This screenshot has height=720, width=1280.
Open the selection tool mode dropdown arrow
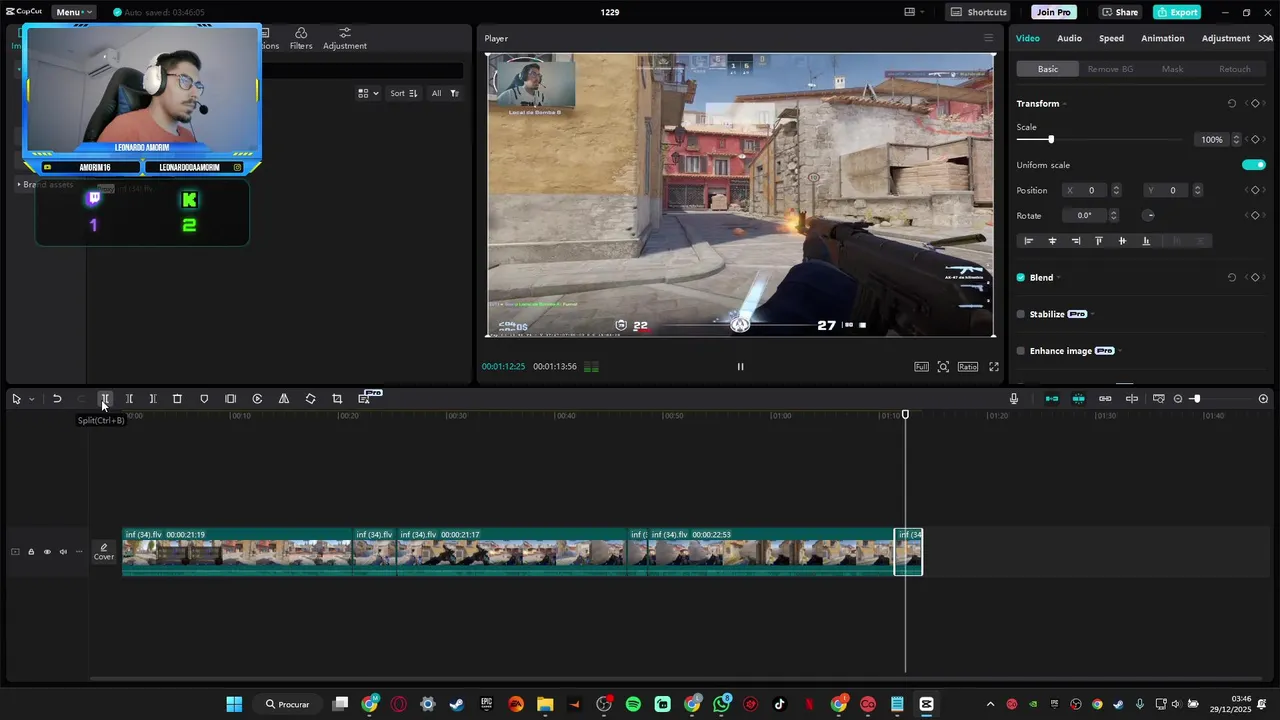[x=31, y=399]
